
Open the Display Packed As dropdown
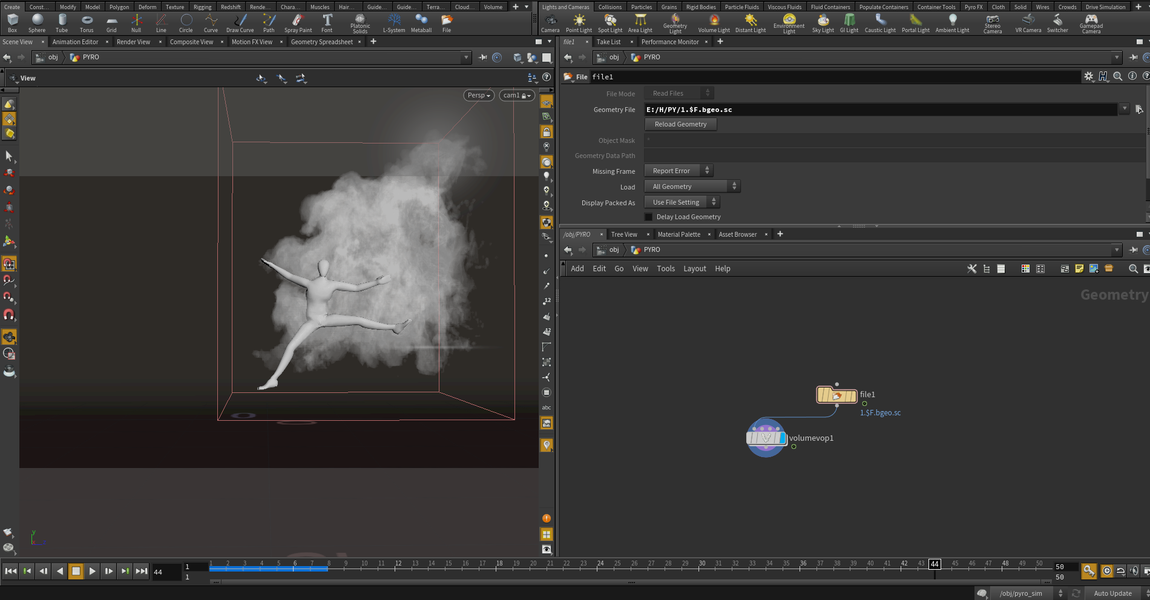tap(683, 202)
